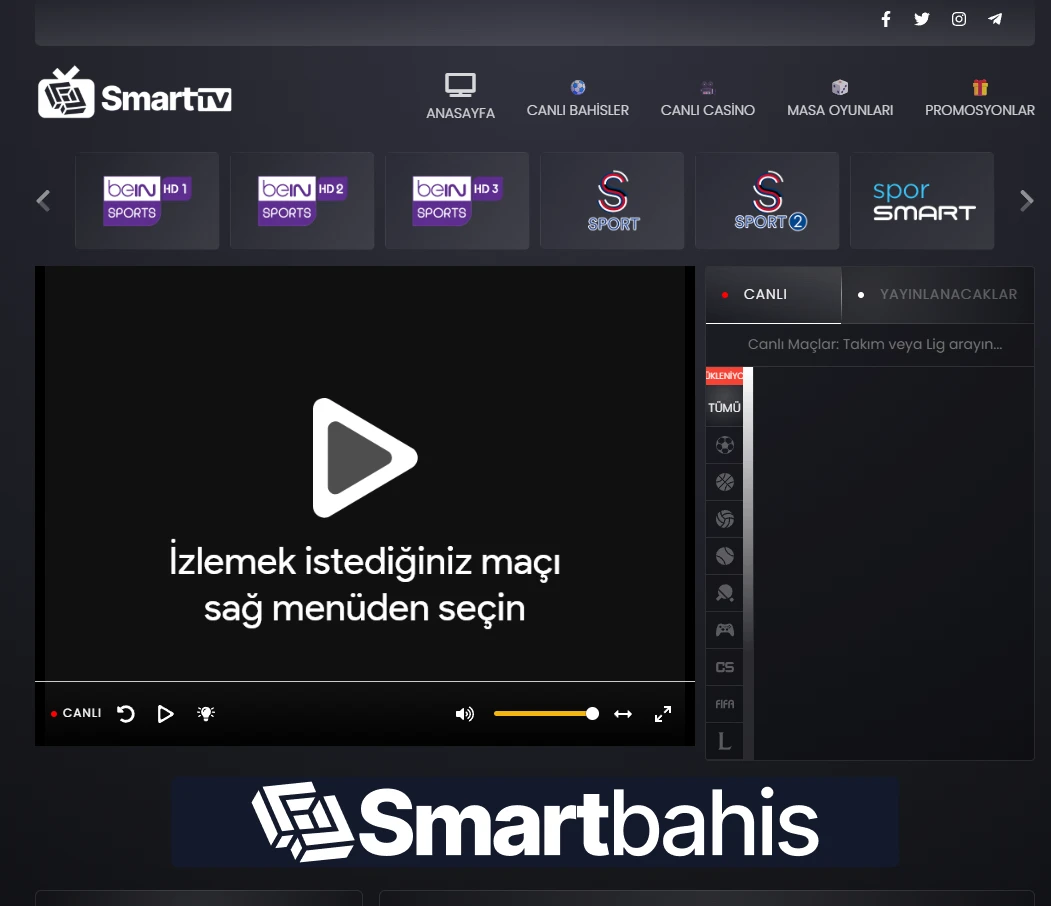Screen dimensions: 1051x906
Task: Select S Sport channel
Action: tap(612, 200)
